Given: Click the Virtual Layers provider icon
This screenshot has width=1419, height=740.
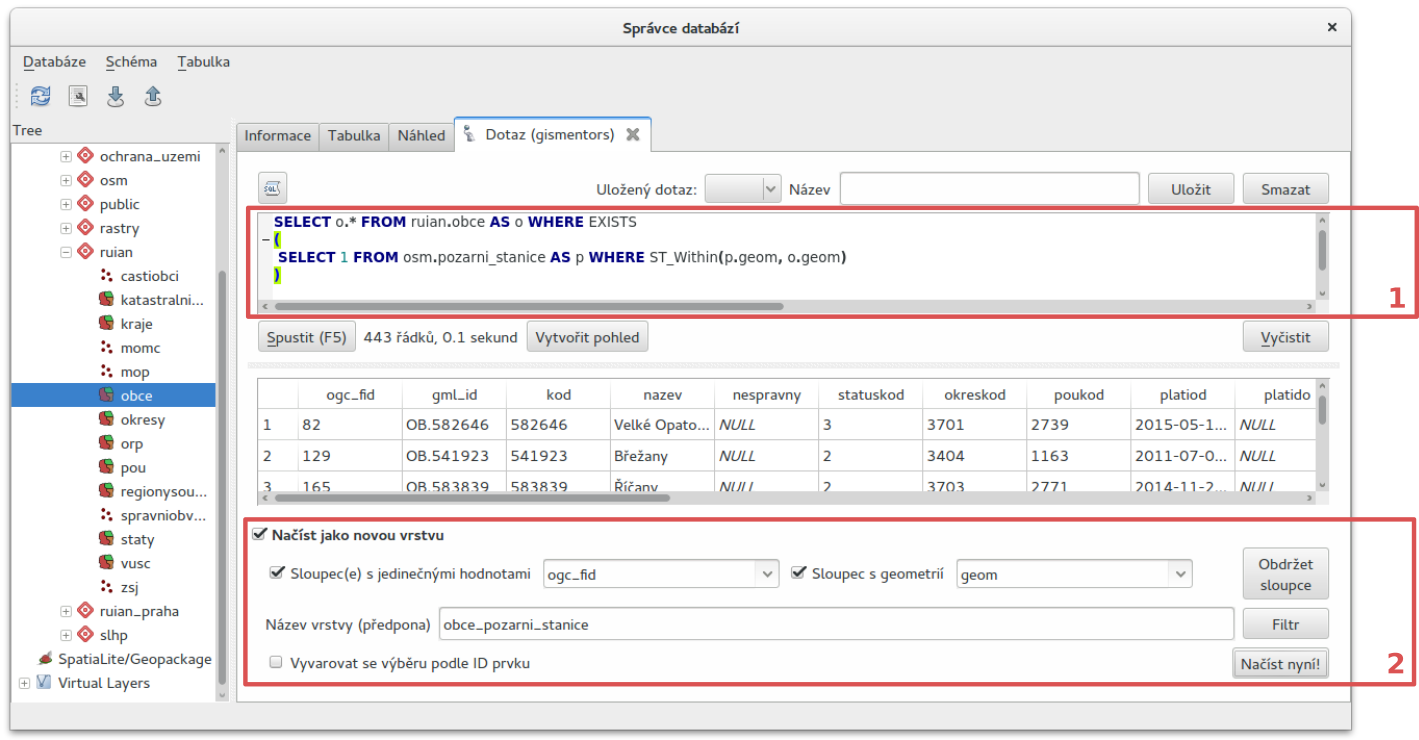Looking at the screenshot, I should point(44,683).
